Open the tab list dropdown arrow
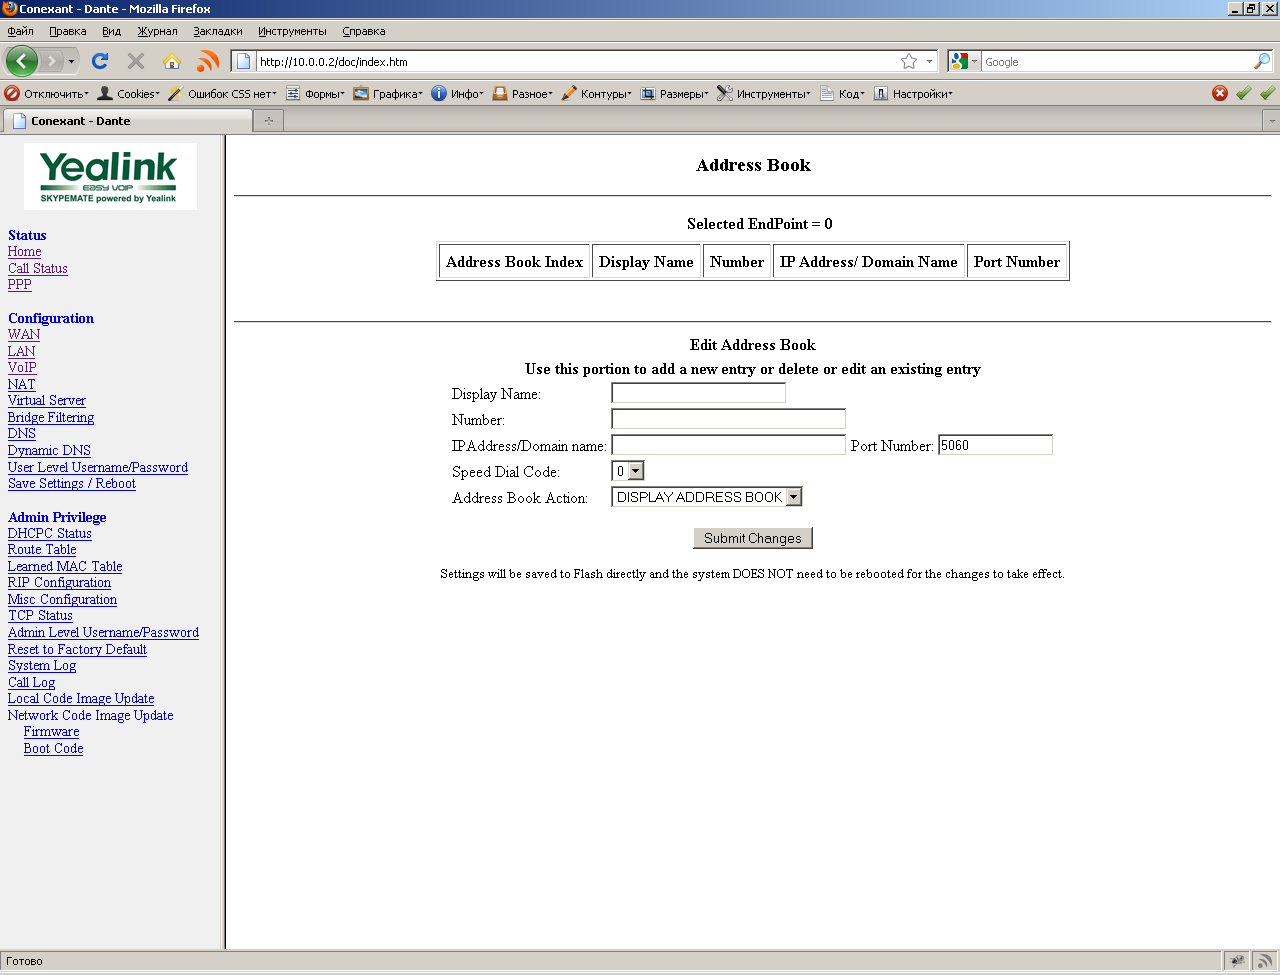 (1272, 121)
